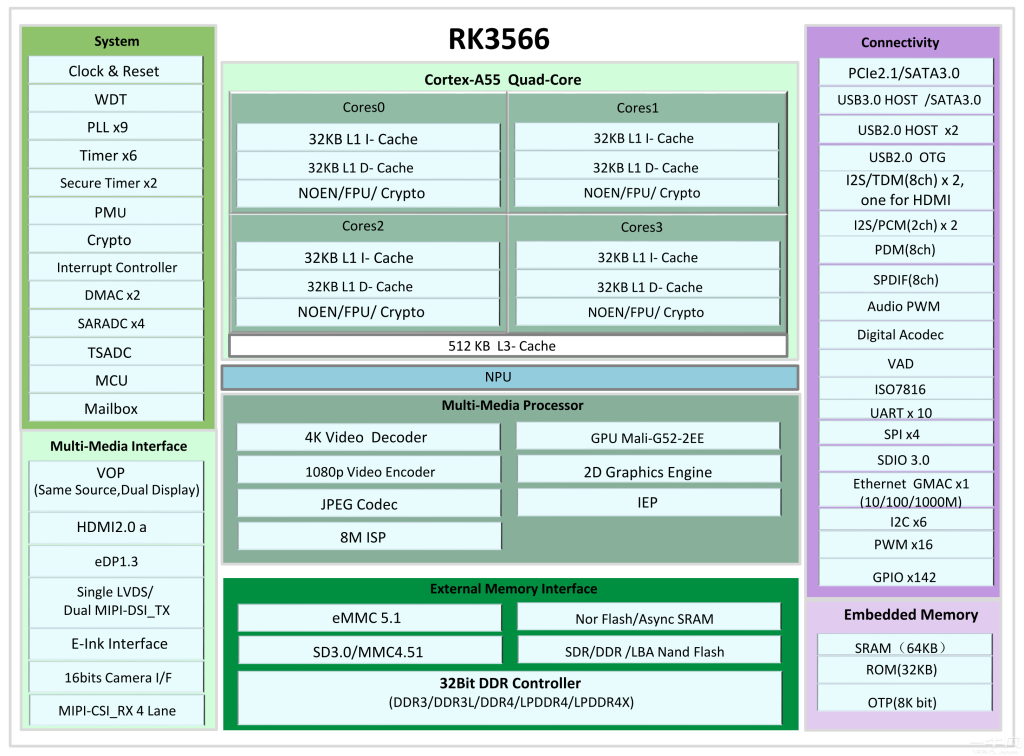Click the Single LVDS/Dual MIPI-DSI_TX block

[x=116, y=602]
